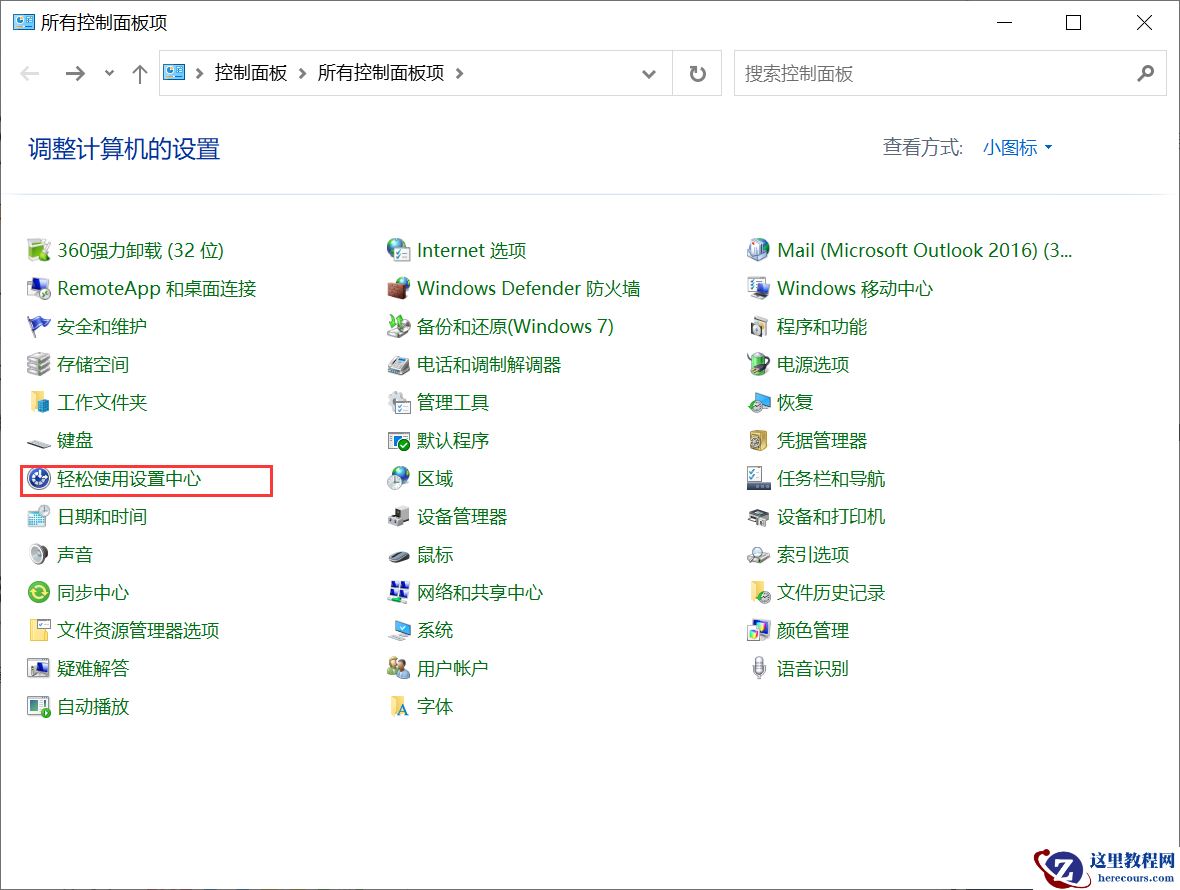Viewport: 1180px width, 890px height.
Task: Open the address bar history dropdown
Action: 649,73
